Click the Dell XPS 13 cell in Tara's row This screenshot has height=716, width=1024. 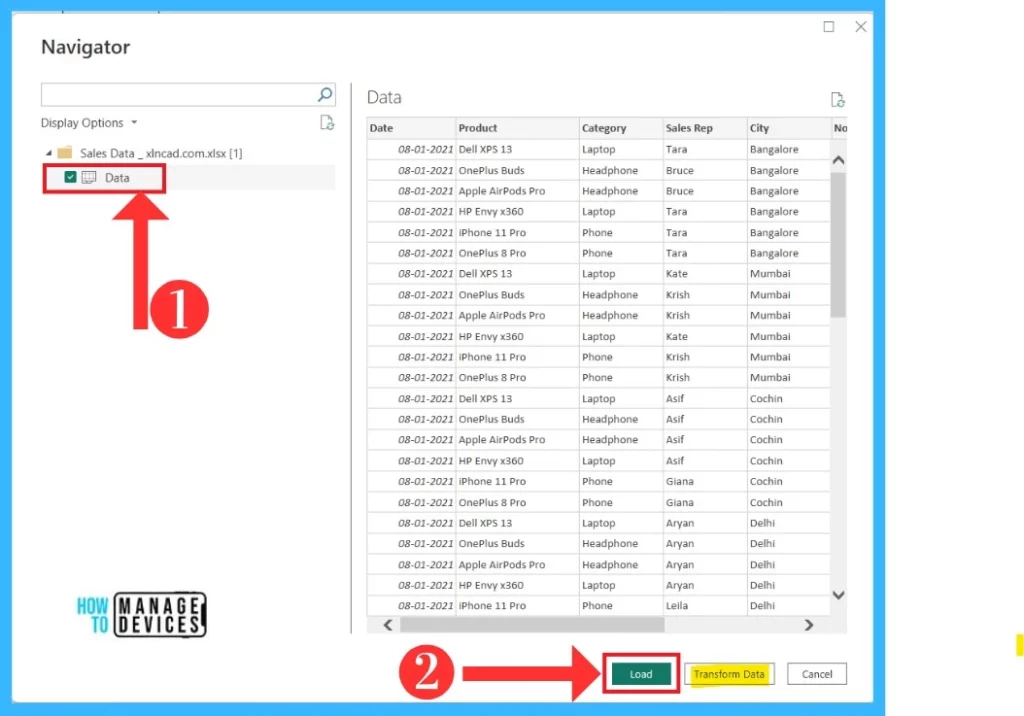click(517, 150)
